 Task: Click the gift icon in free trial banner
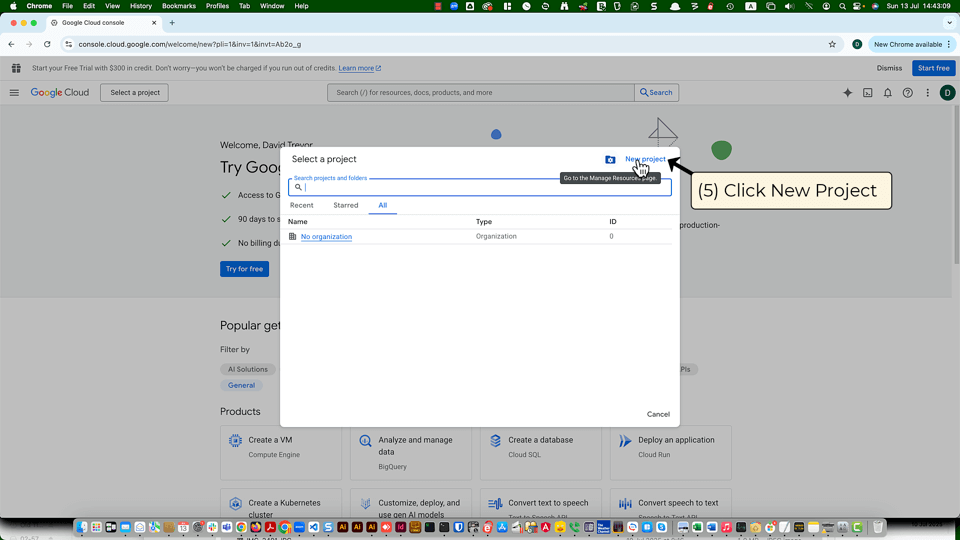pyautogui.click(x=17, y=68)
